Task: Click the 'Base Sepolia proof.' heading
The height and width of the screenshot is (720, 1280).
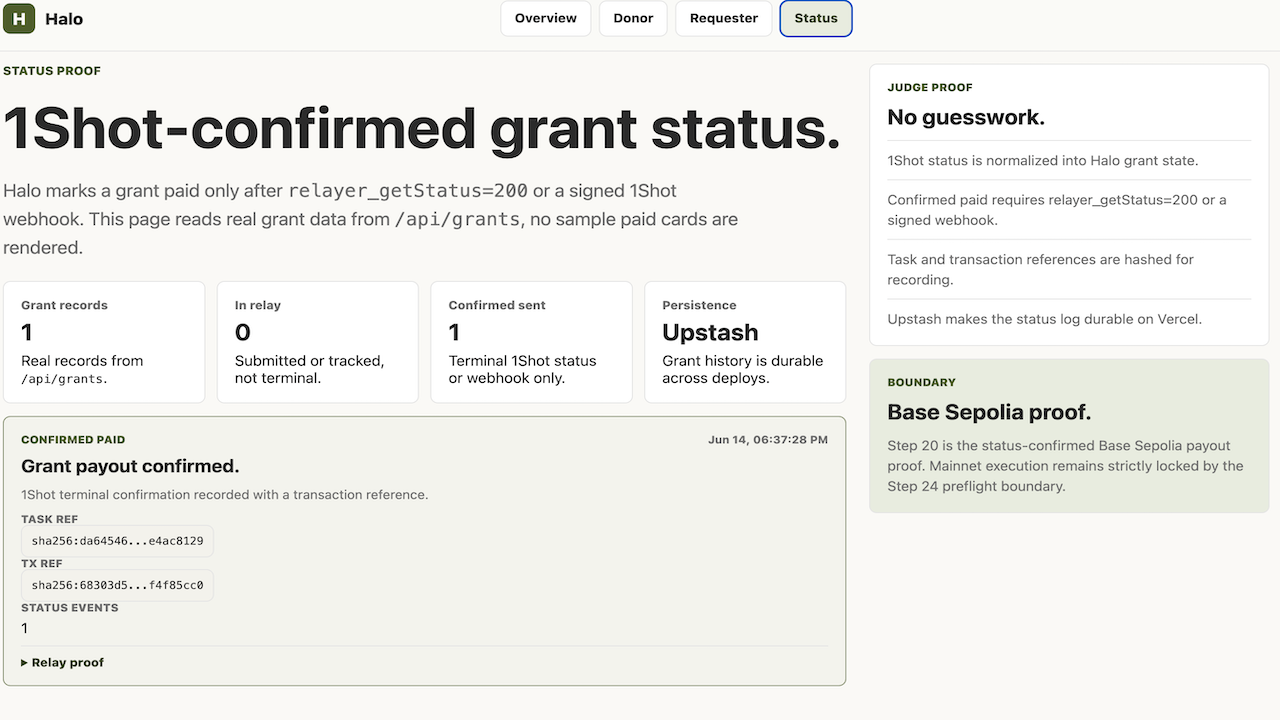Action: pos(989,412)
